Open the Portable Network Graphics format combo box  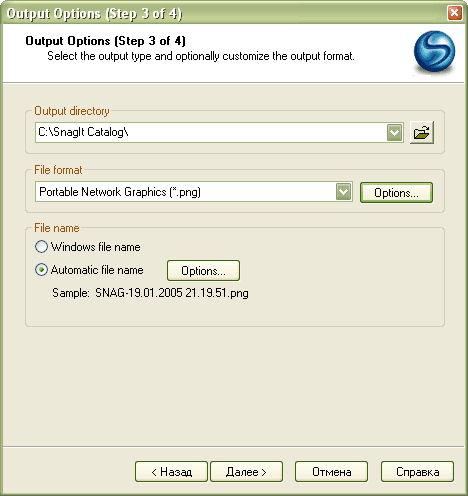194,192
